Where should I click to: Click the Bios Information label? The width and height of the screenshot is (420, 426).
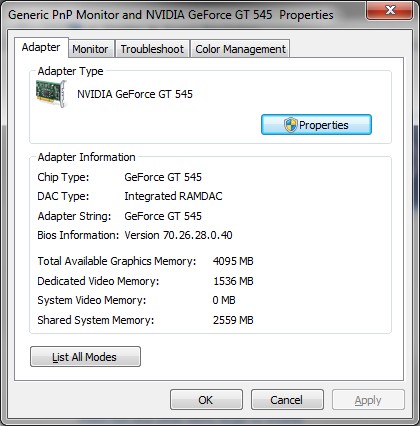[x=78, y=235]
